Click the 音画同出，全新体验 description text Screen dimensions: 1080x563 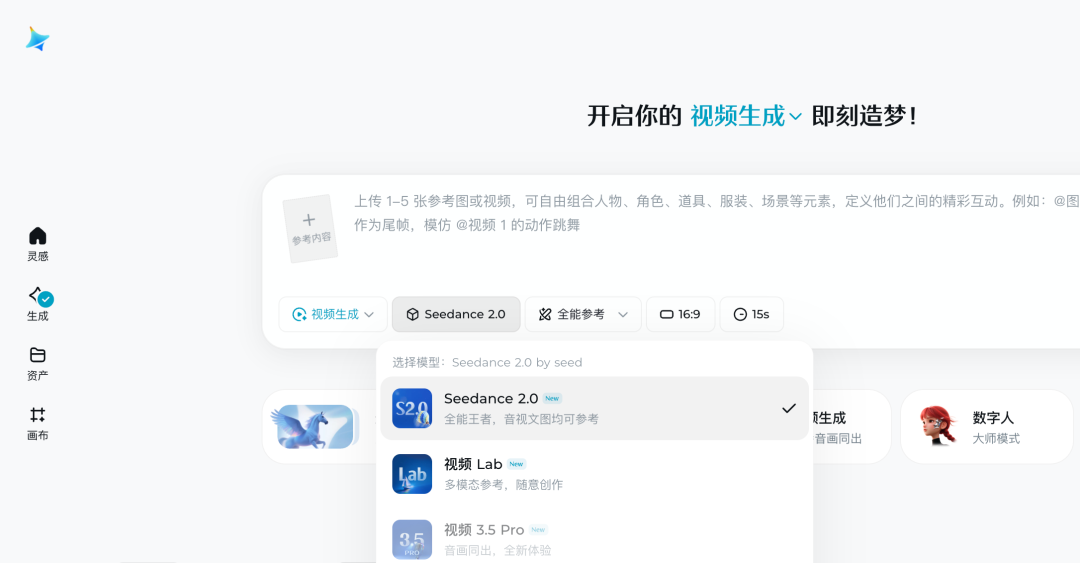(x=497, y=550)
